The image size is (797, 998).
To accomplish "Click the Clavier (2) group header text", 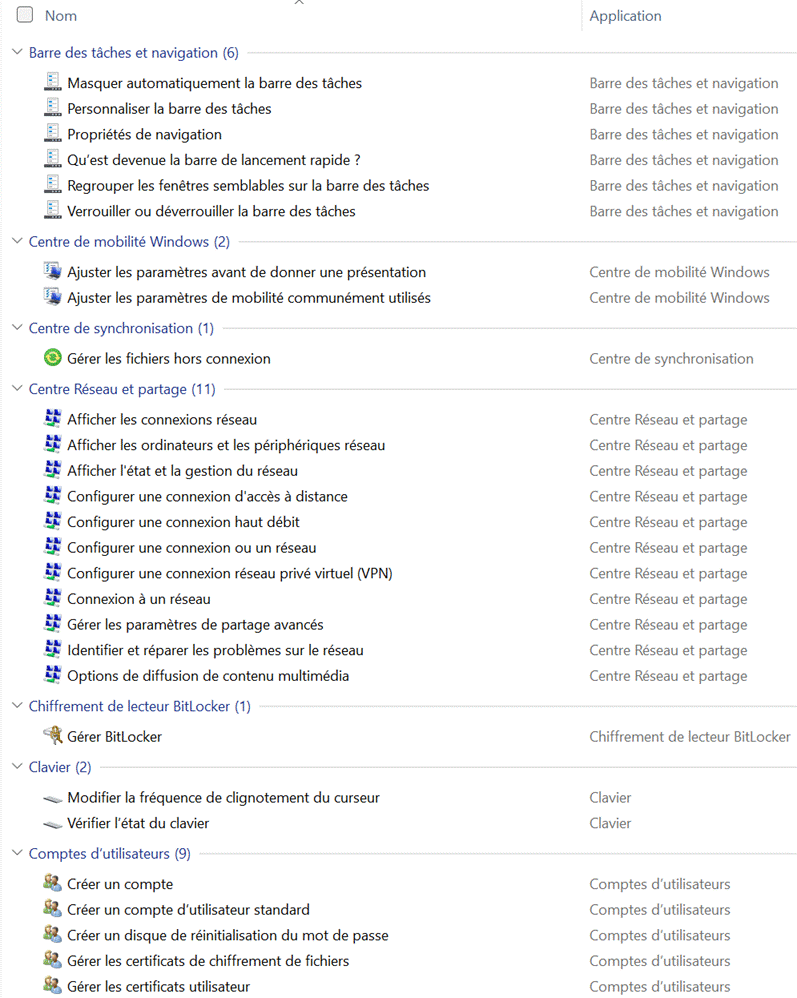I will (x=60, y=768).
